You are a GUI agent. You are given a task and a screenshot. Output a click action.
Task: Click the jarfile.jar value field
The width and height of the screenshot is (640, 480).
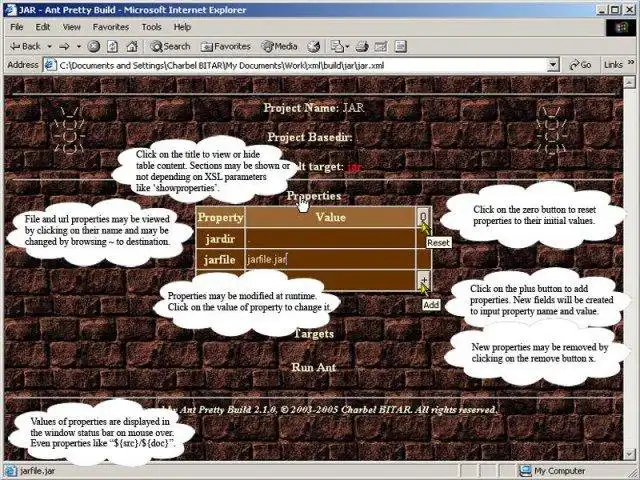tap(330, 259)
